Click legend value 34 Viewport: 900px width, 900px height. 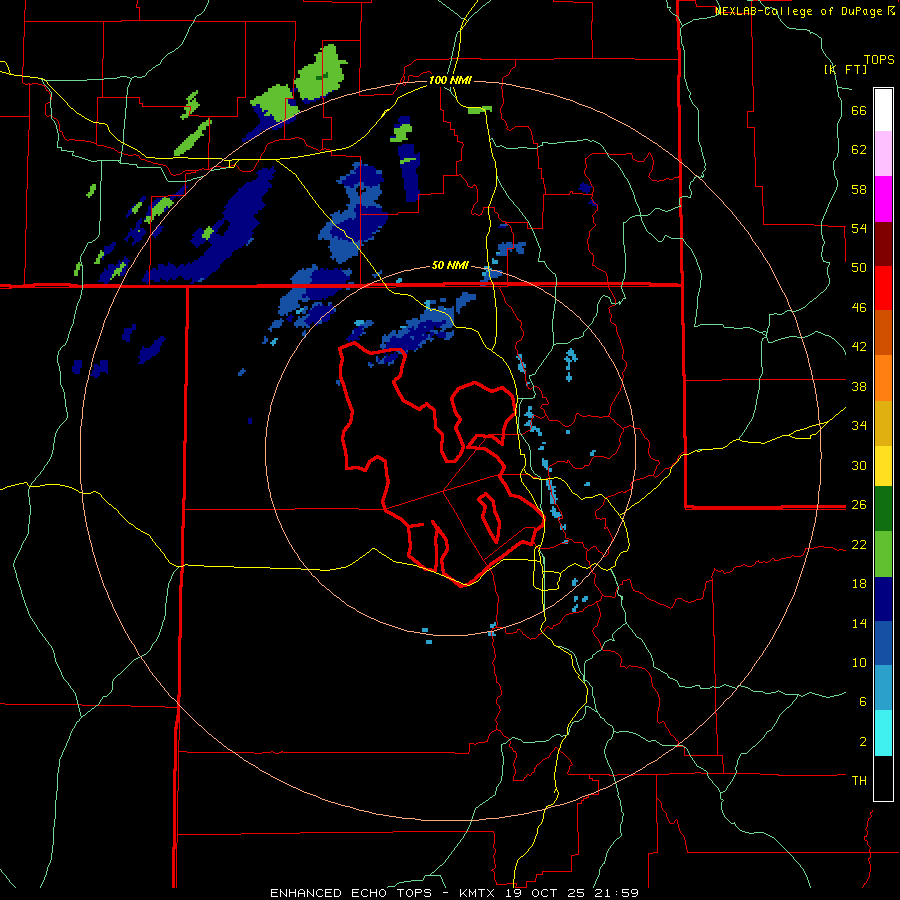click(859, 426)
